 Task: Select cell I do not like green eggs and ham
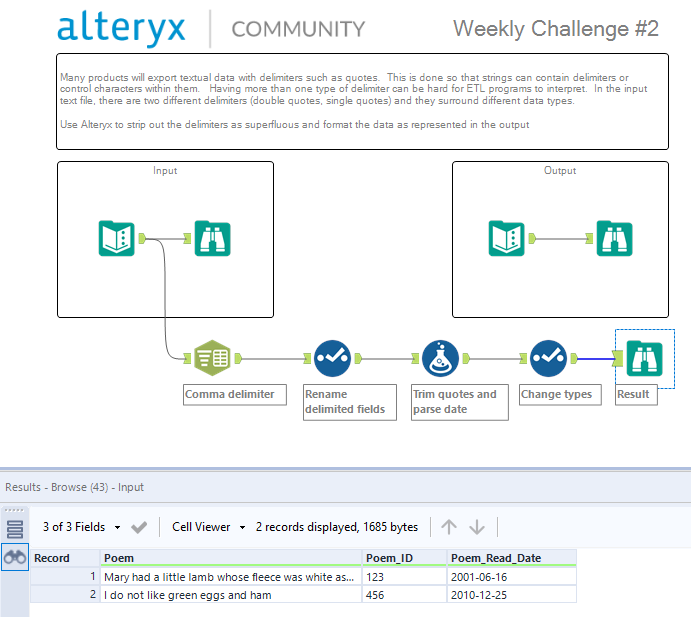[230, 595]
